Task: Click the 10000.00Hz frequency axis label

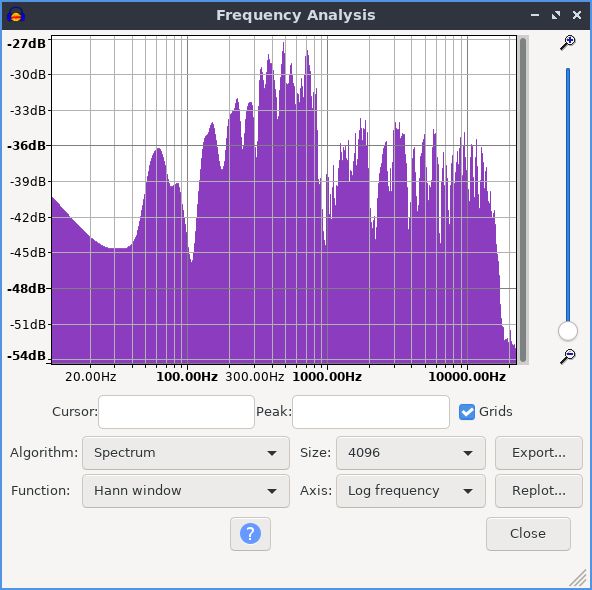Action: coord(467,377)
